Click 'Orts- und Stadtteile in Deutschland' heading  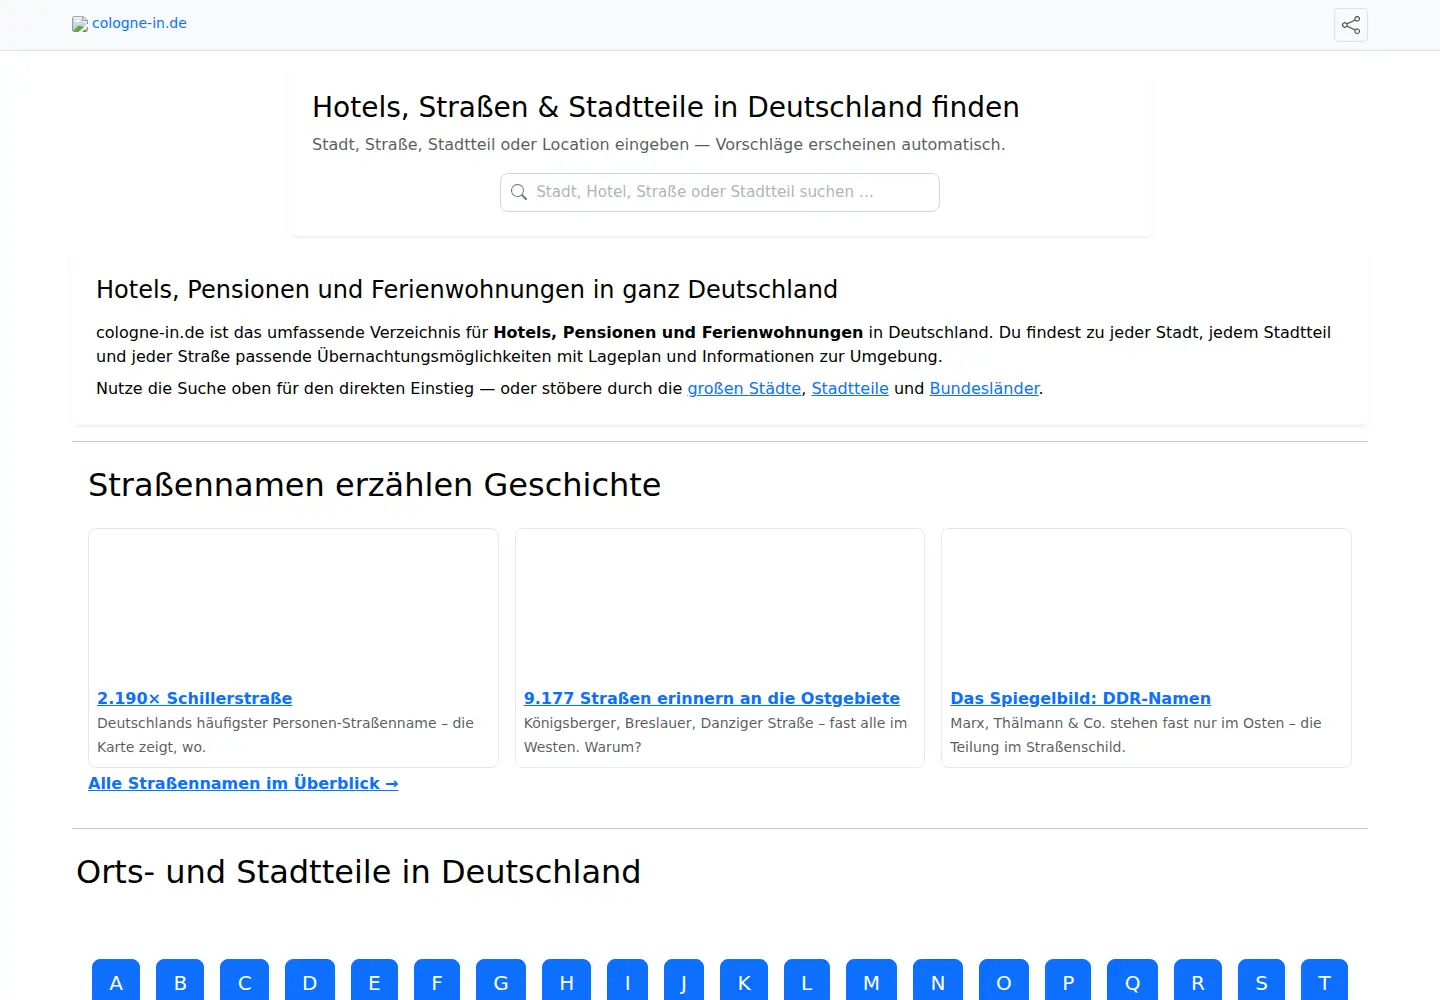(359, 872)
